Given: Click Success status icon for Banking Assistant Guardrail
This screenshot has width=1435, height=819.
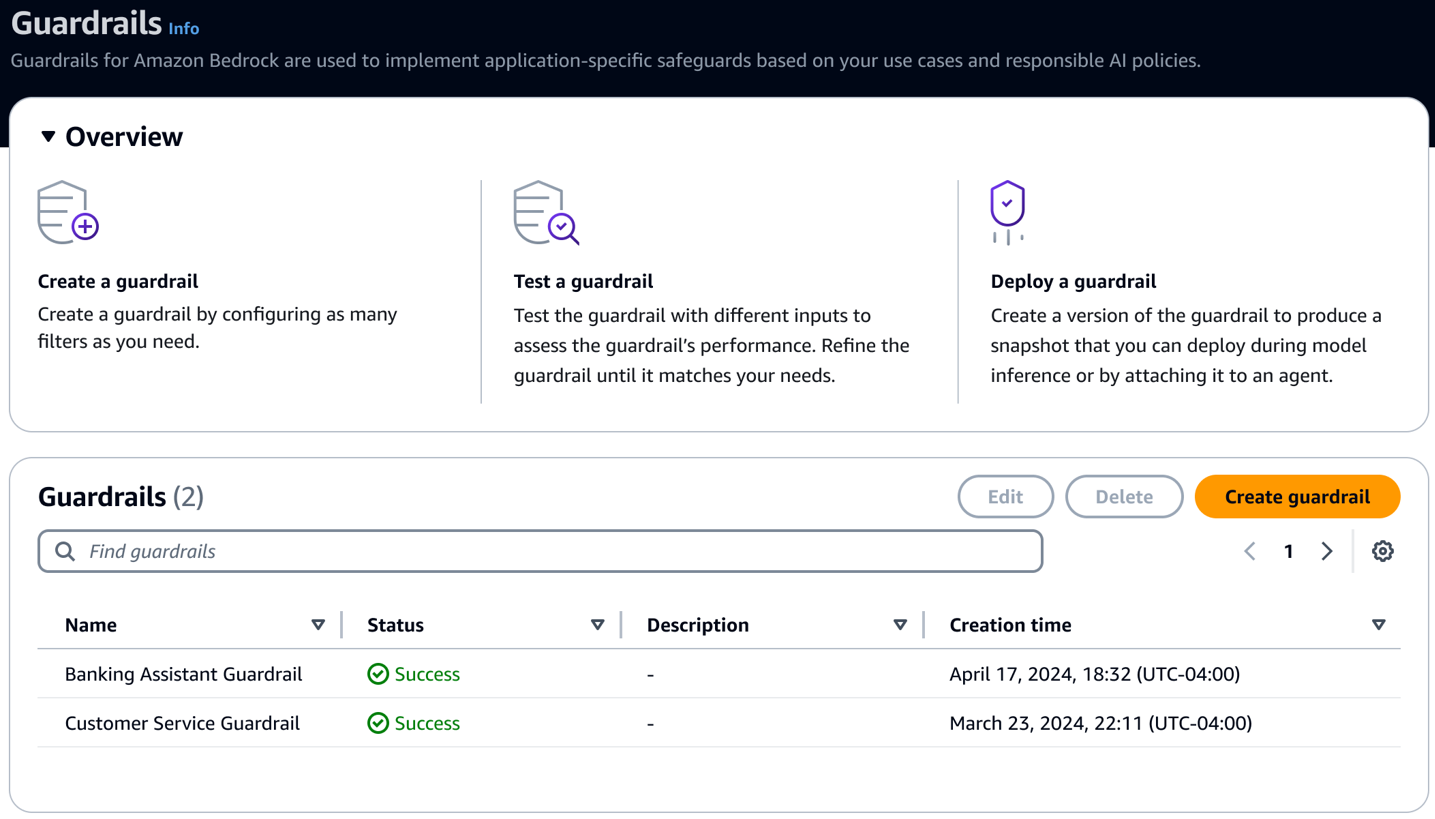Looking at the screenshot, I should [378, 674].
